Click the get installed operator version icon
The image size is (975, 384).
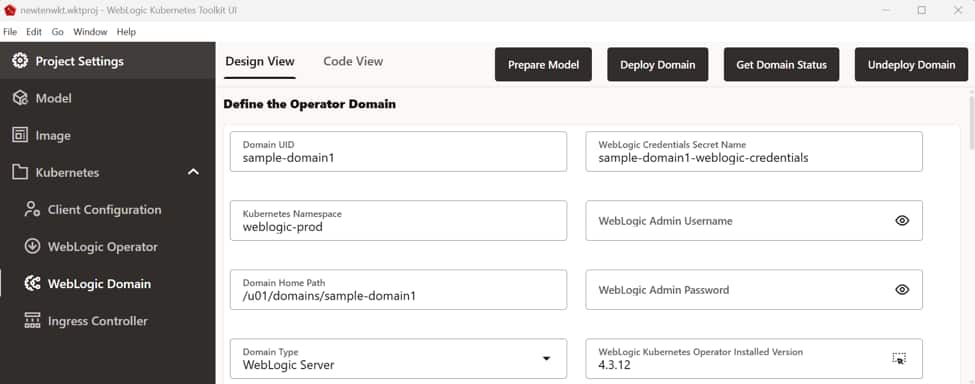click(899, 358)
